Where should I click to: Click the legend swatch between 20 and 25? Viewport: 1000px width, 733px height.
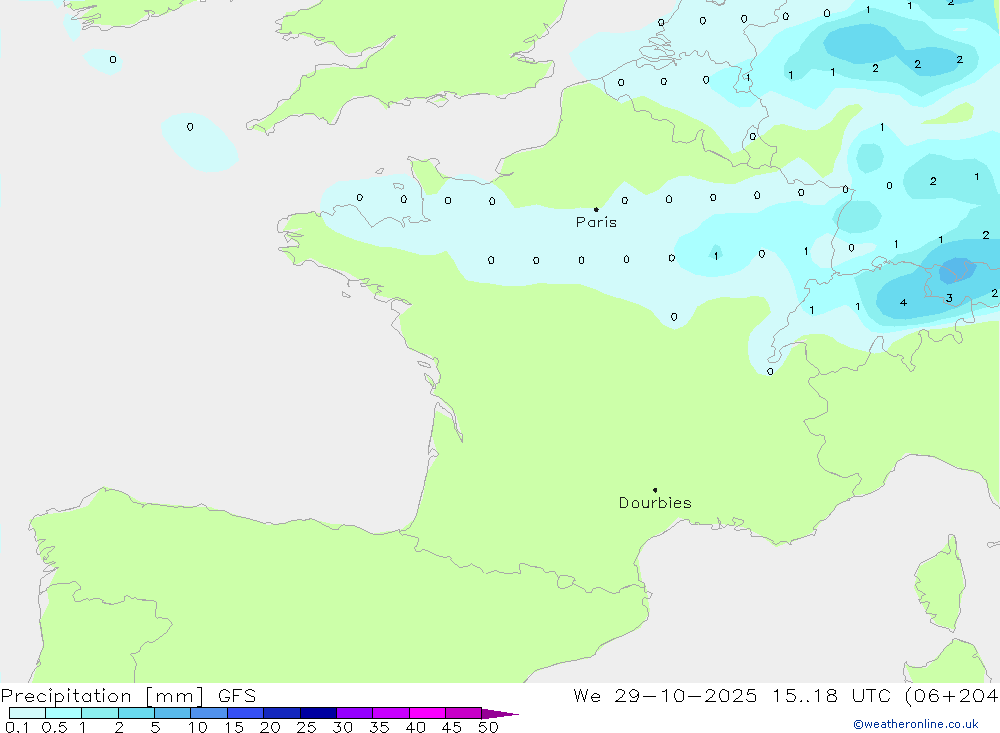tap(282, 713)
